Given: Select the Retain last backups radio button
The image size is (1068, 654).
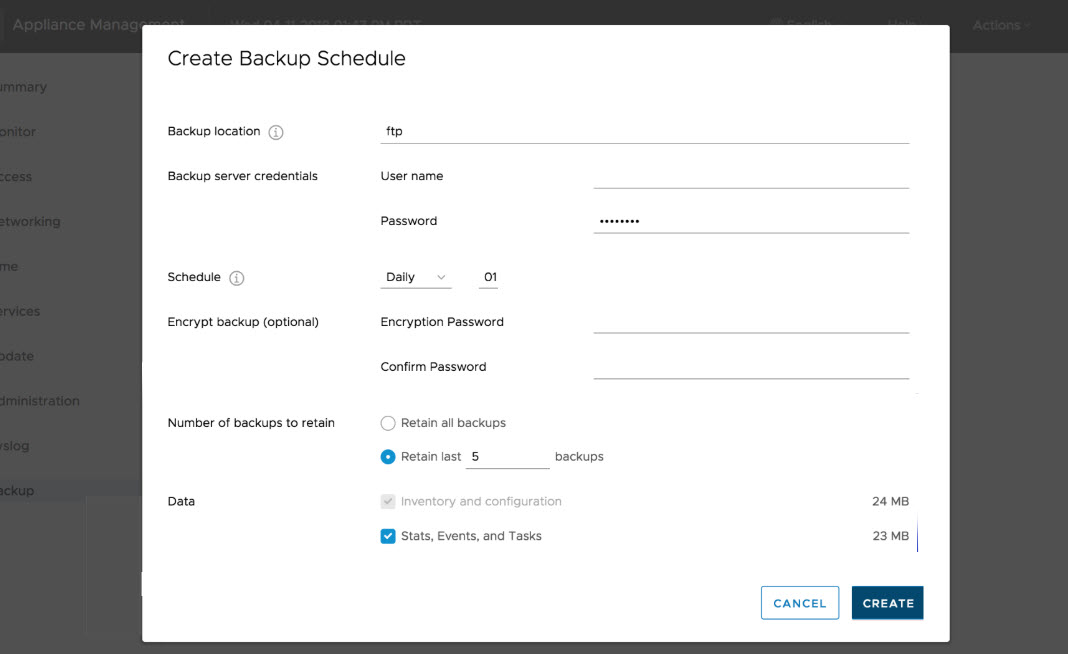Looking at the screenshot, I should click(x=388, y=457).
